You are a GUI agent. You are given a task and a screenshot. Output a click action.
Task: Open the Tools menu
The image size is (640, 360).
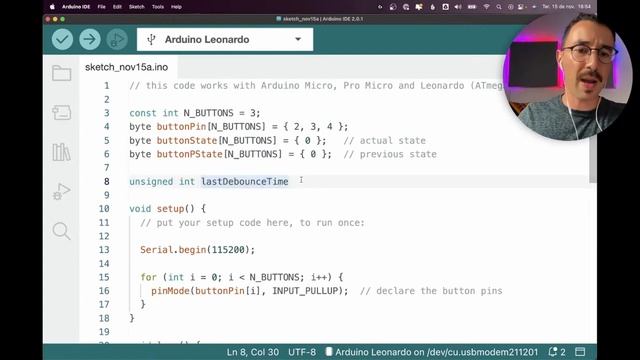coord(158,7)
